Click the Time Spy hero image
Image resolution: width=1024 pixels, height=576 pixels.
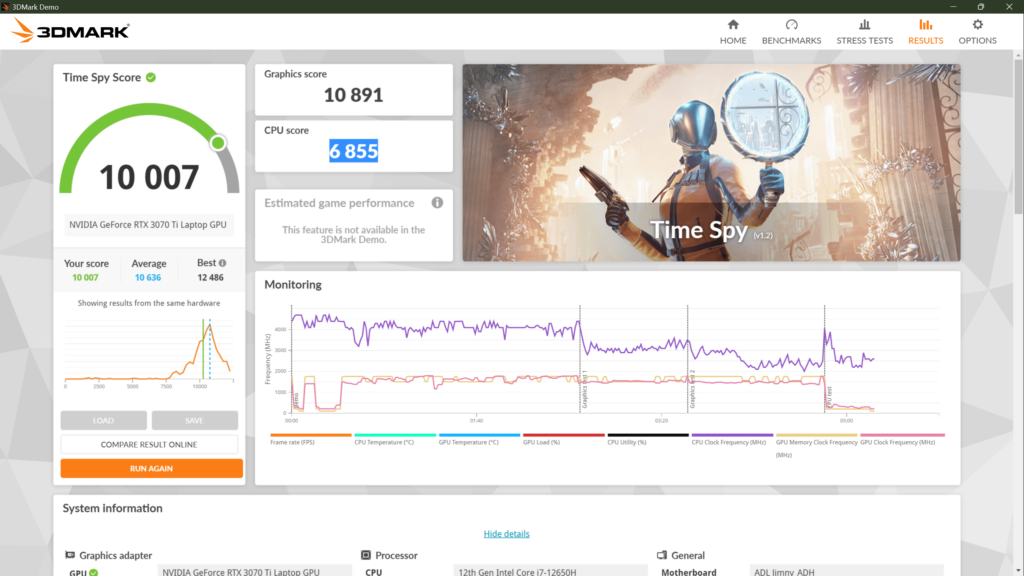click(x=711, y=163)
